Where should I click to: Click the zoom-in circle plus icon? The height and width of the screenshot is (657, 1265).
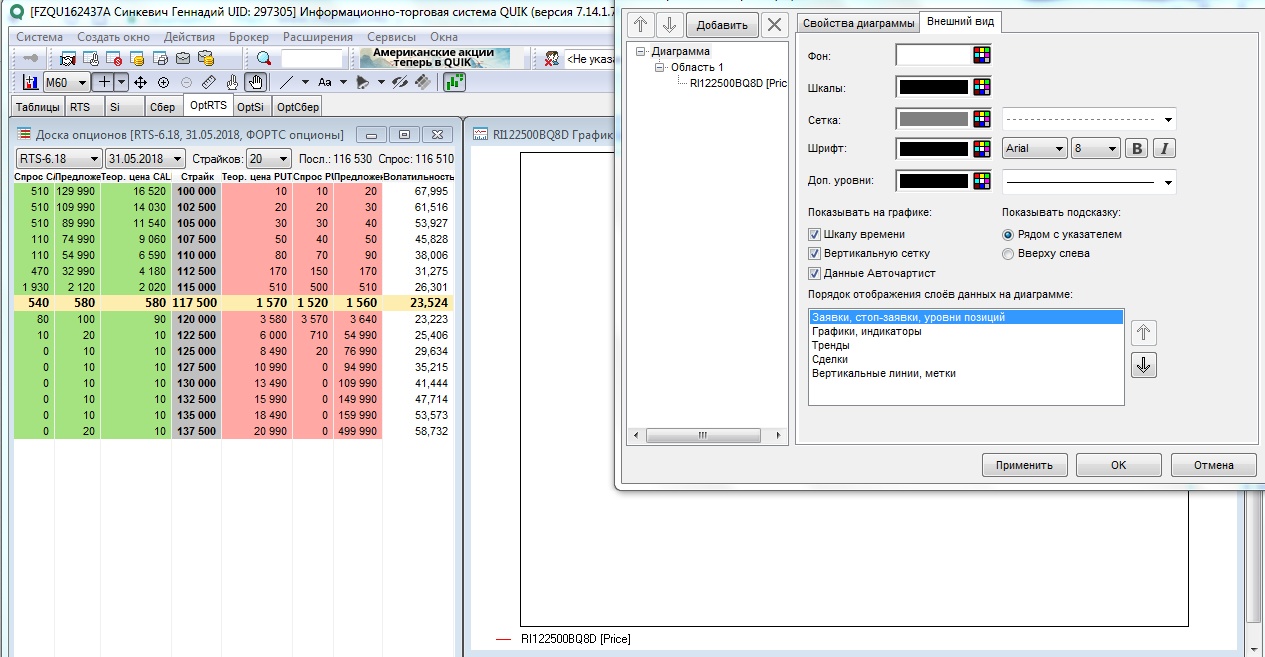[x=163, y=82]
